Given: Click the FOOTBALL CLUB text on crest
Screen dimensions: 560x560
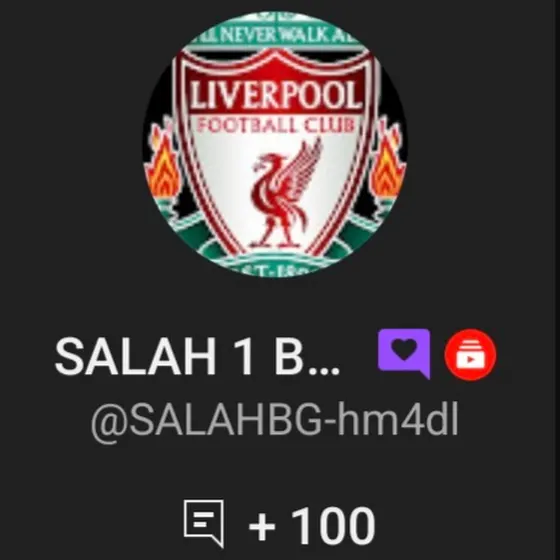Looking at the screenshot, I should [276, 126].
